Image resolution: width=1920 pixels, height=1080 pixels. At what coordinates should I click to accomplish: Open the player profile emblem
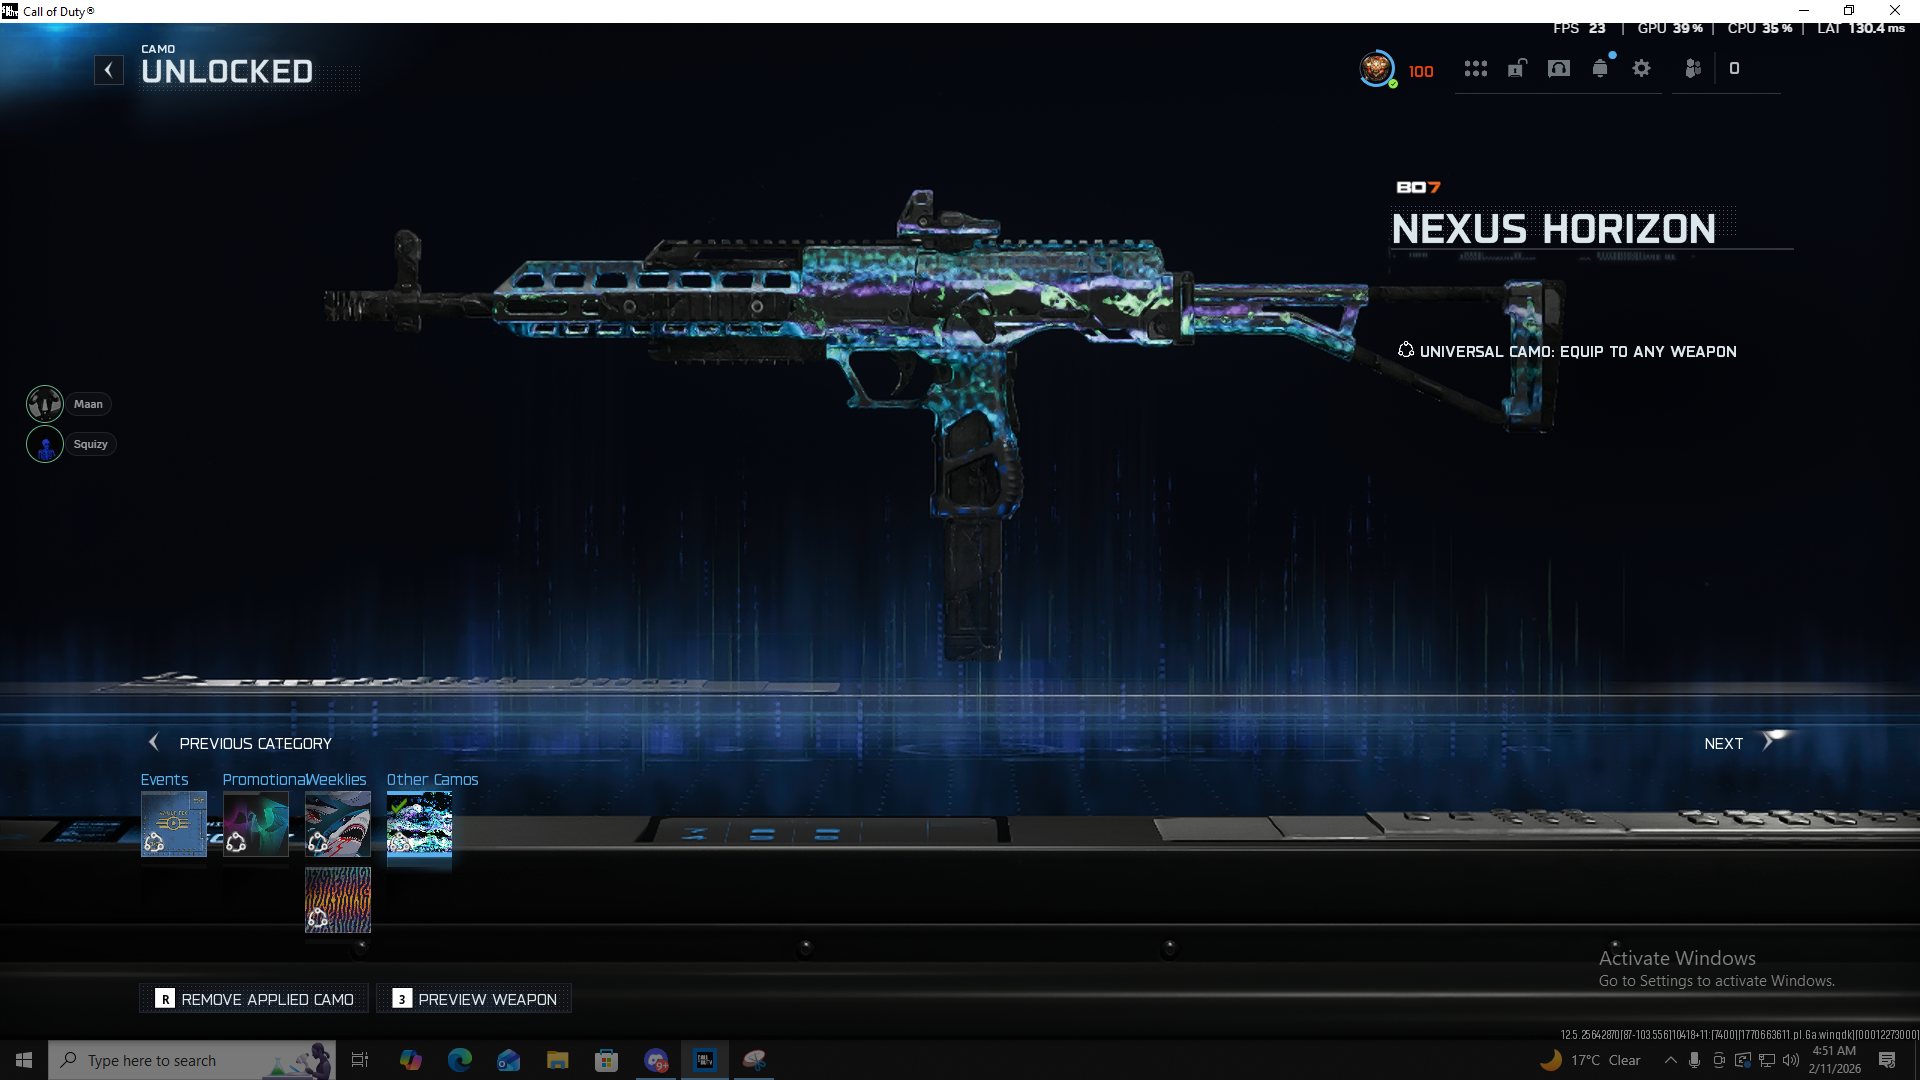1377,69
